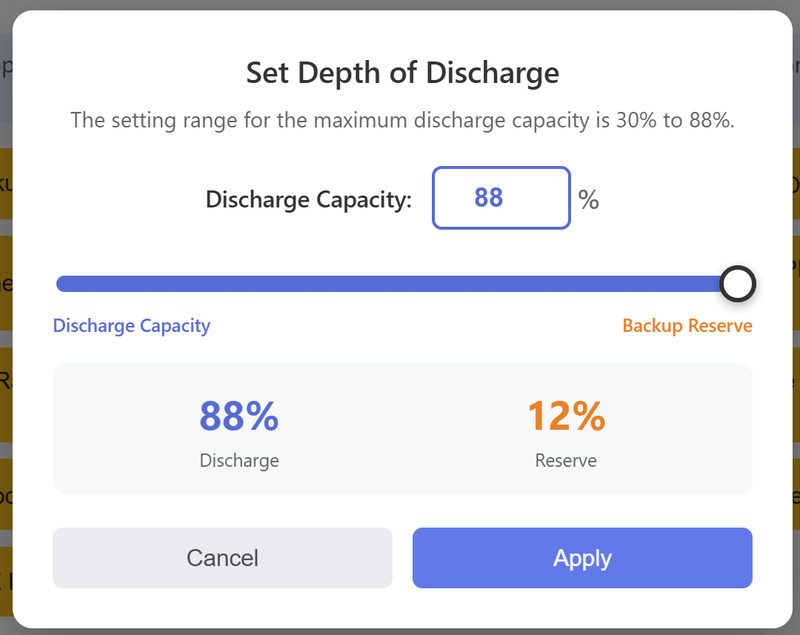Viewport: 800px width, 635px height.
Task: Click the number 88 inside the input box
Action: point(488,198)
